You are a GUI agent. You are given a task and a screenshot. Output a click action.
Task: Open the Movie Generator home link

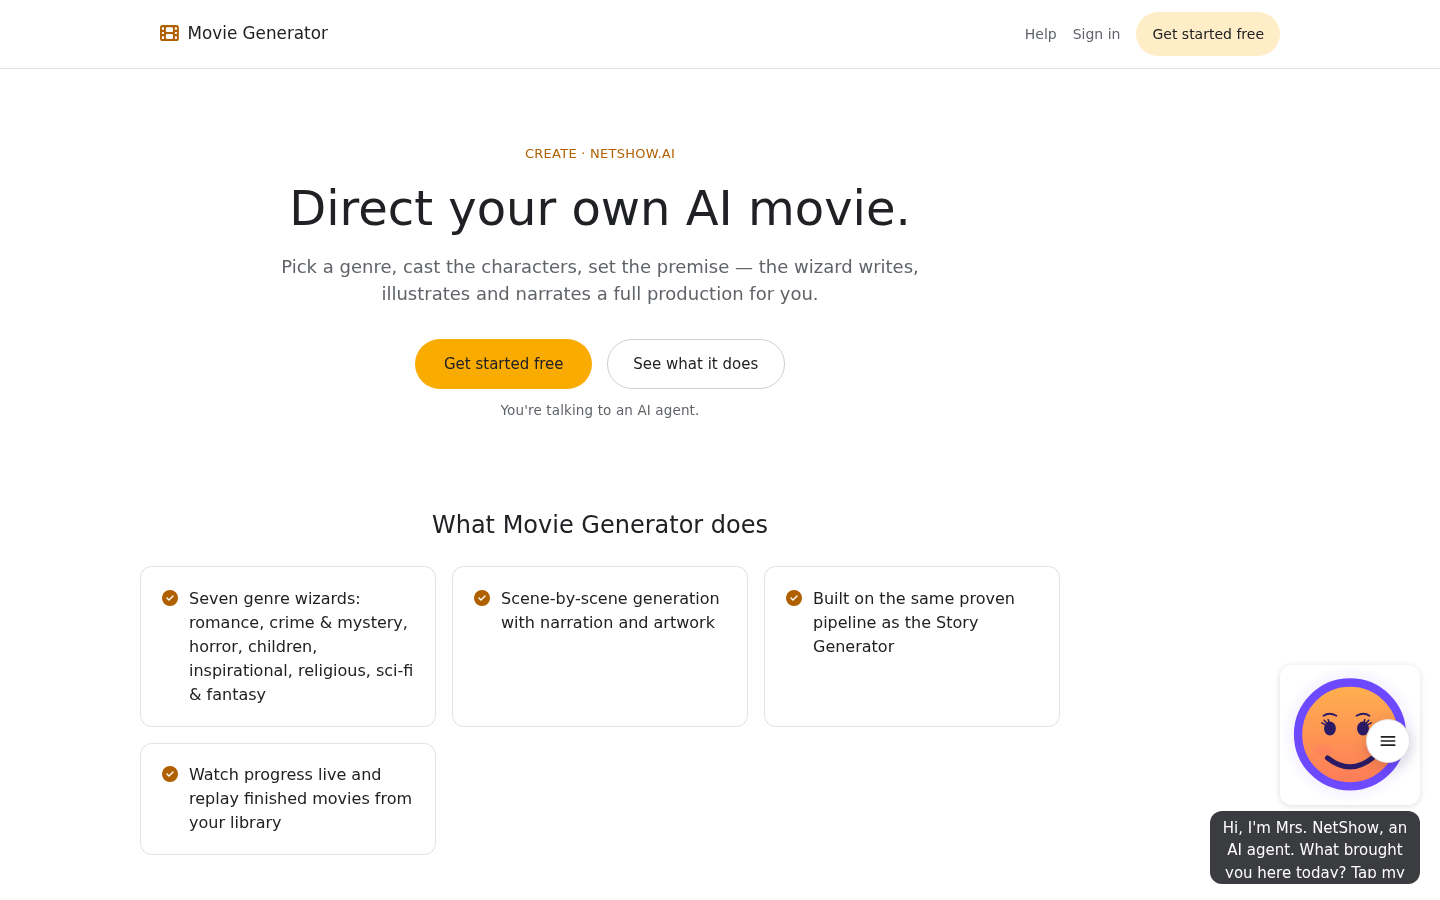coord(244,33)
